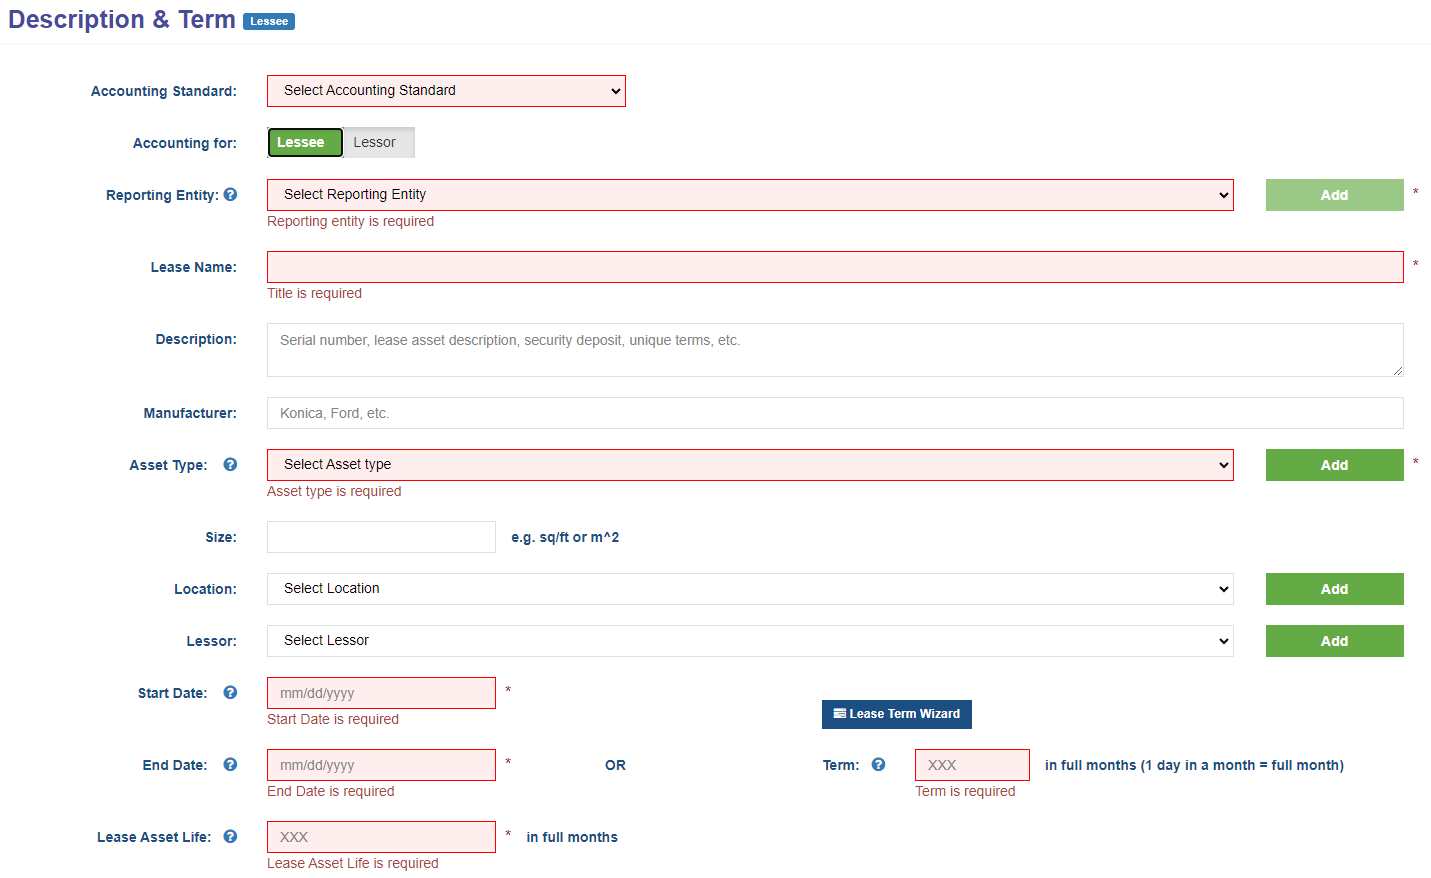Viewport: 1431px width, 878px height.
Task: Open Reporting Entity help icon
Action: point(230,195)
